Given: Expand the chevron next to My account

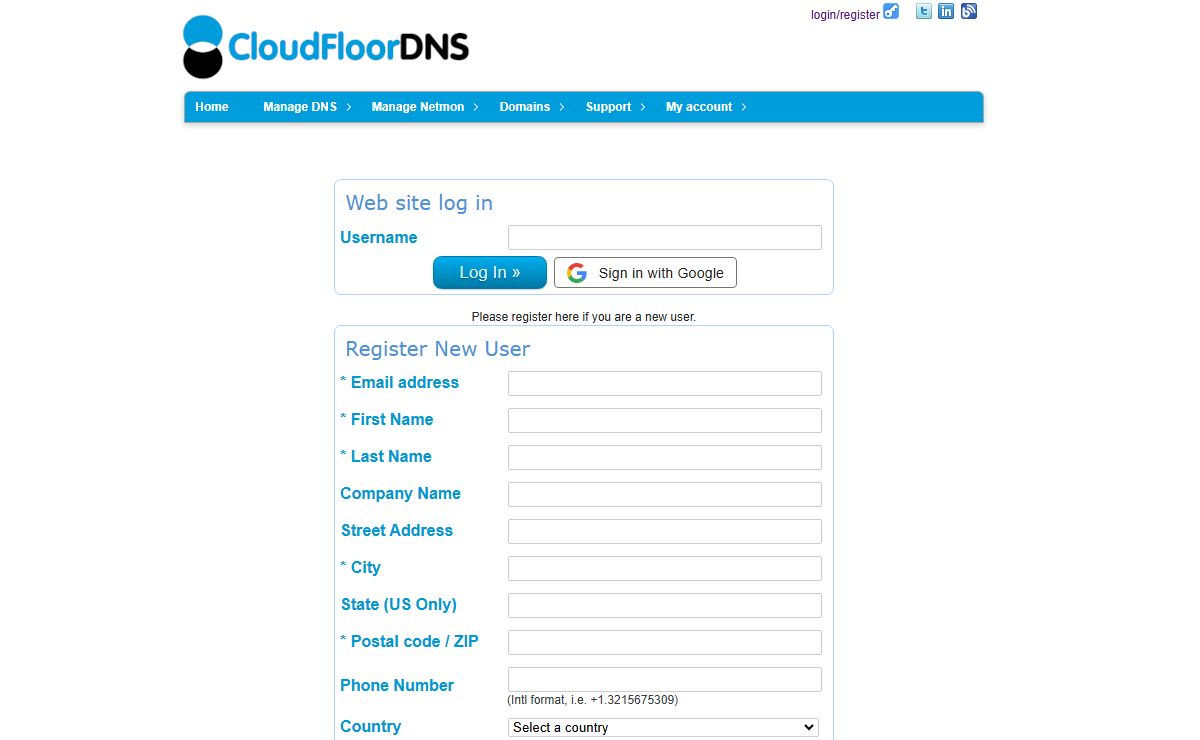Looking at the screenshot, I should click(744, 107).
